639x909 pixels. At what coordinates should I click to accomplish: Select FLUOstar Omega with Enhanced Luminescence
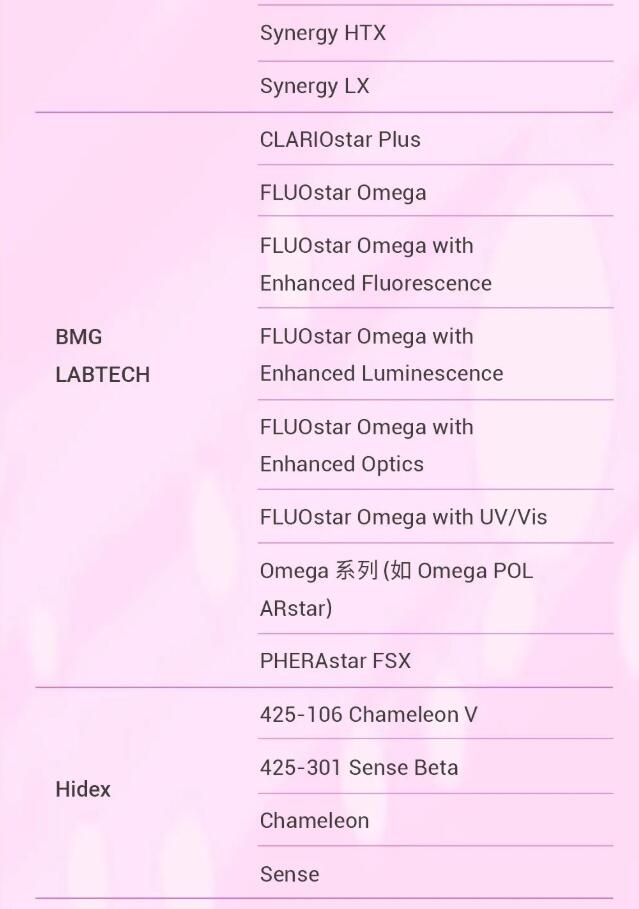381,355
